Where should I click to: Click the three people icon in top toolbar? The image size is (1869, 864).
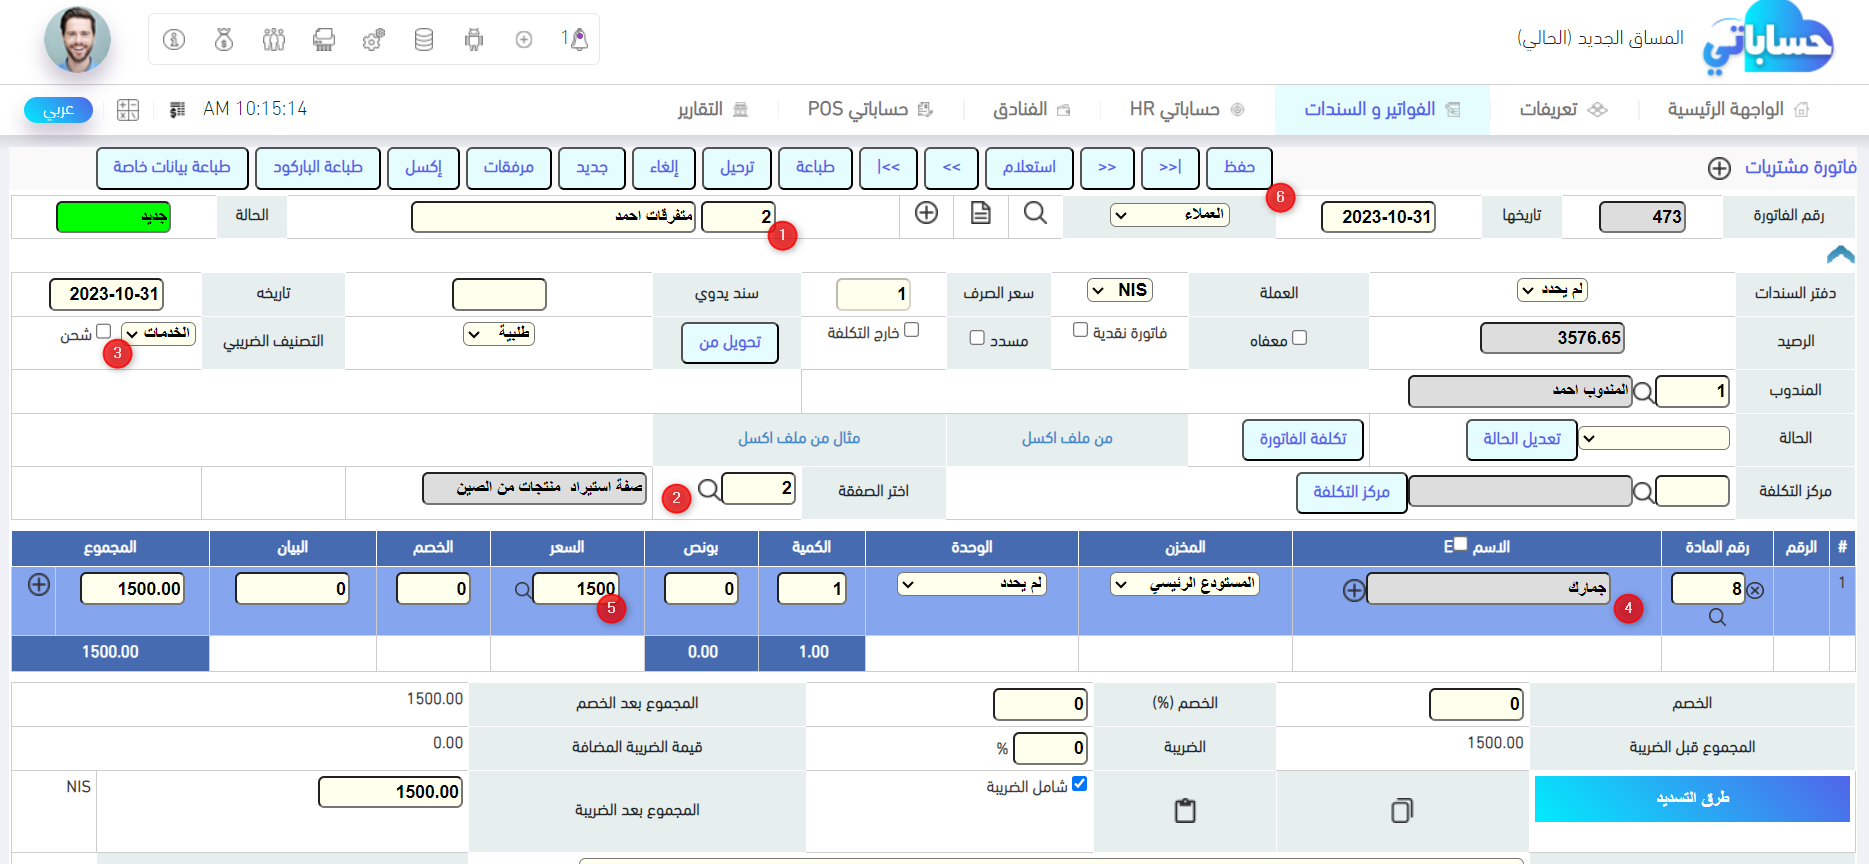(x=274, y=40)
